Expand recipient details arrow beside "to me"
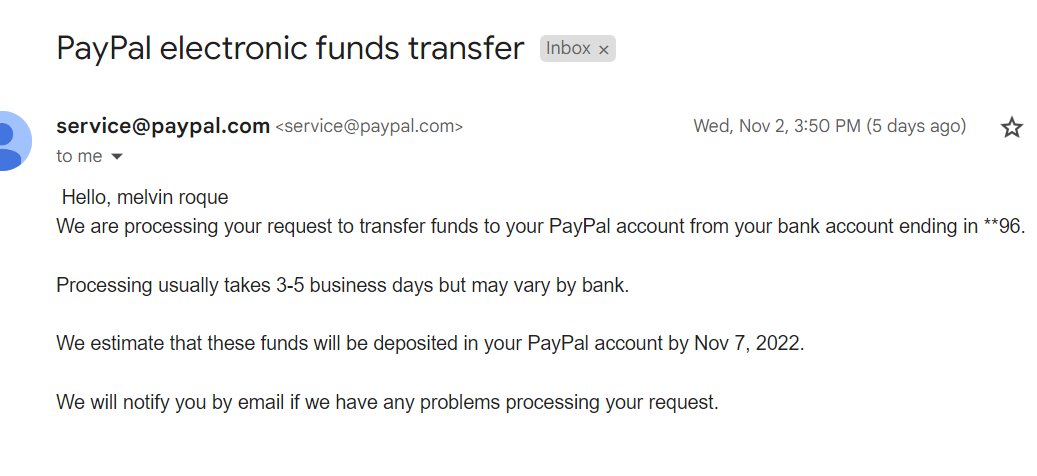Screen dimensions: 1037x476 coord(117,157)
